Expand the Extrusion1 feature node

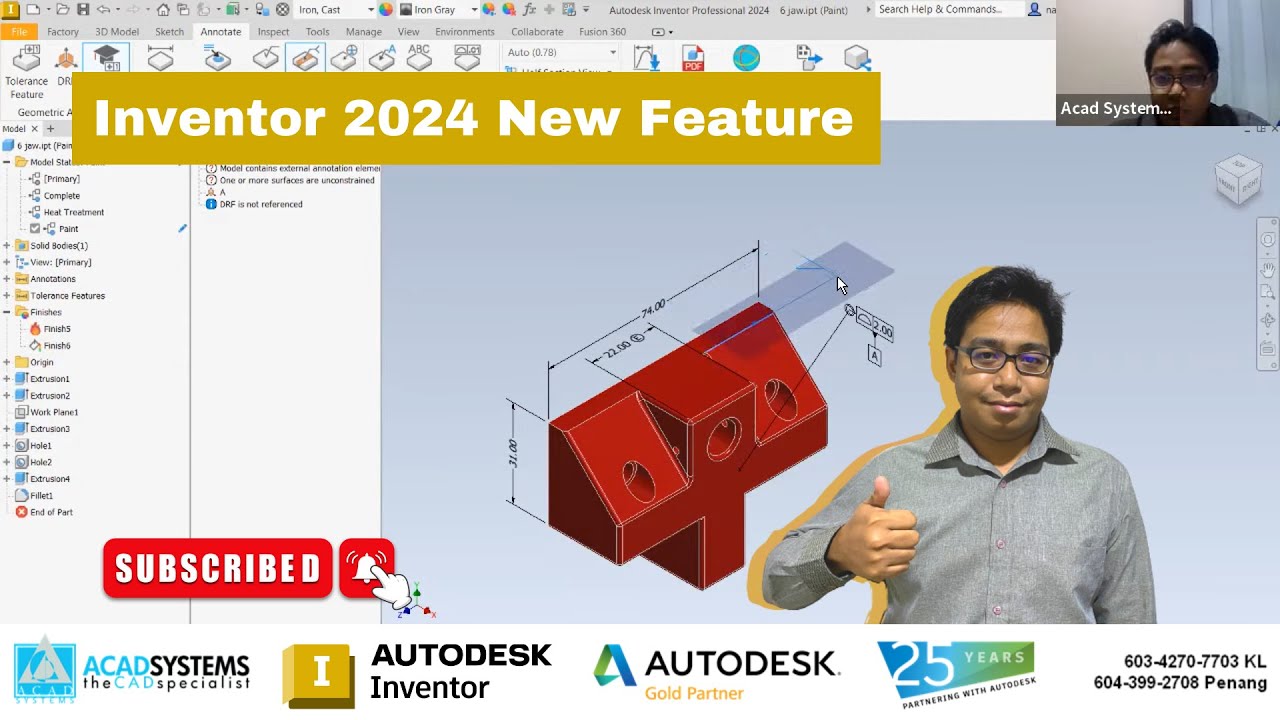pos(7,379)
